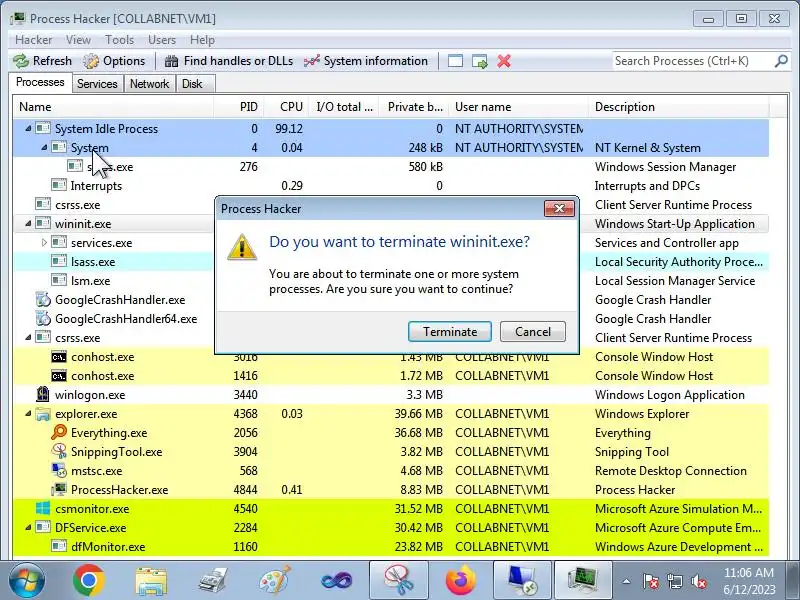Click the muted volume tray icon

point(699,581)
